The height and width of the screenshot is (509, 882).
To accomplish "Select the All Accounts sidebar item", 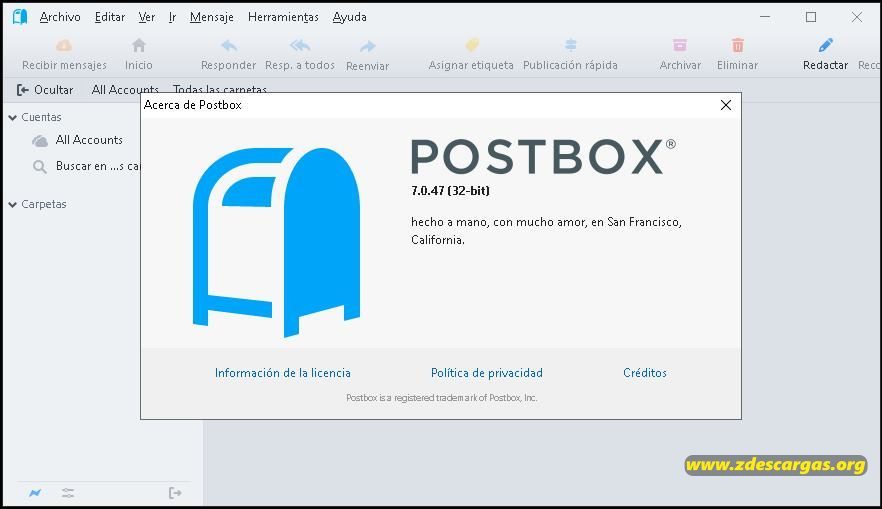I will tap(89, 140).
